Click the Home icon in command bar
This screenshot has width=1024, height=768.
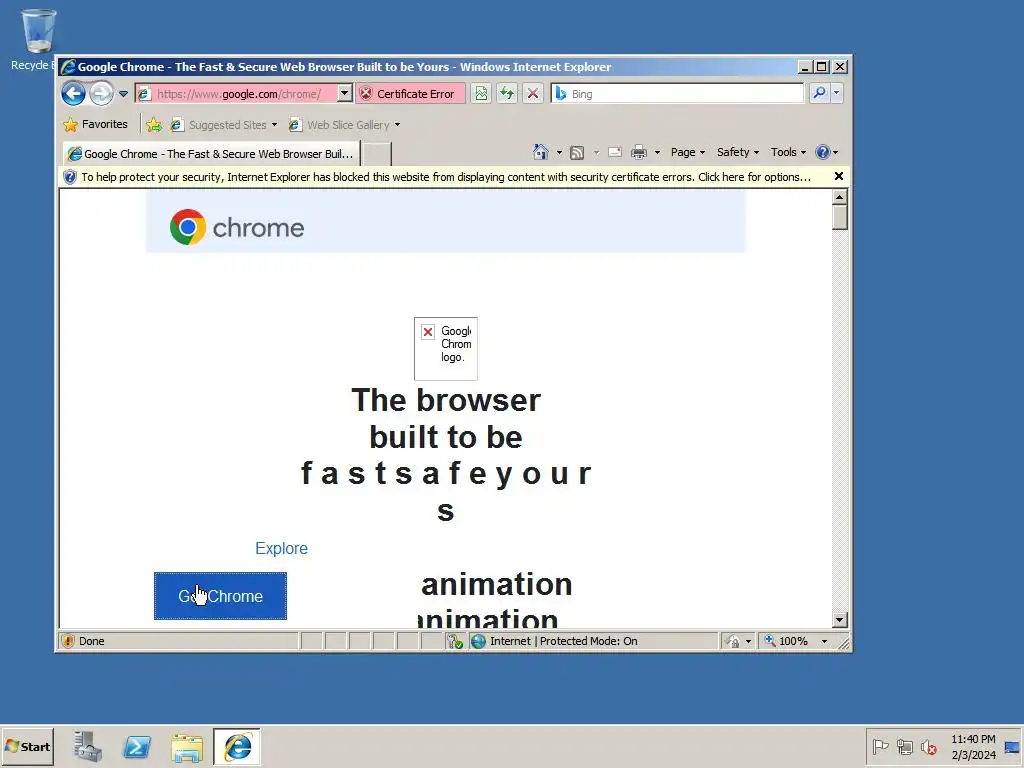tap(540, 152)
